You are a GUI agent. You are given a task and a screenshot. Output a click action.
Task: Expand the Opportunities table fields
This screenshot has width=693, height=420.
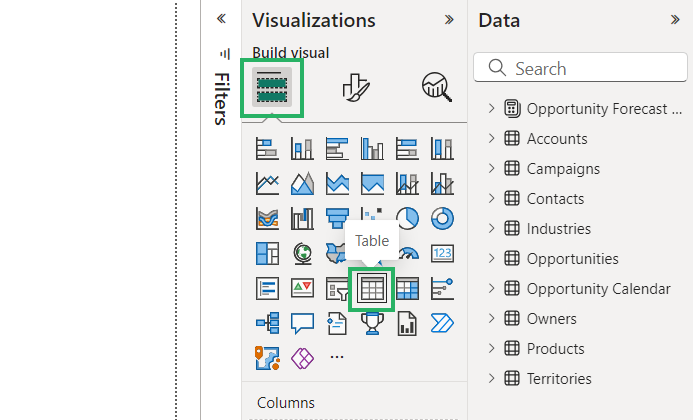[x=491, y=259]
